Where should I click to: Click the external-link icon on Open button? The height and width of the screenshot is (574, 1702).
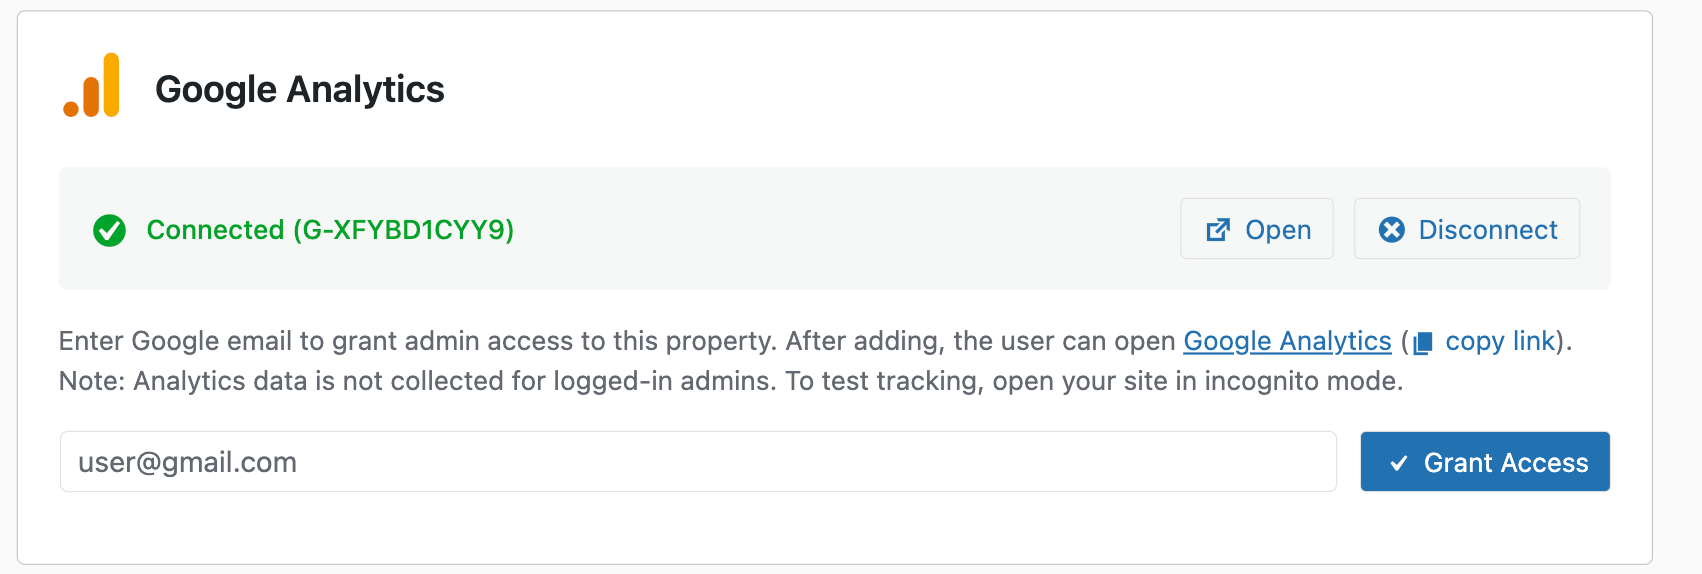(1218, 230)
